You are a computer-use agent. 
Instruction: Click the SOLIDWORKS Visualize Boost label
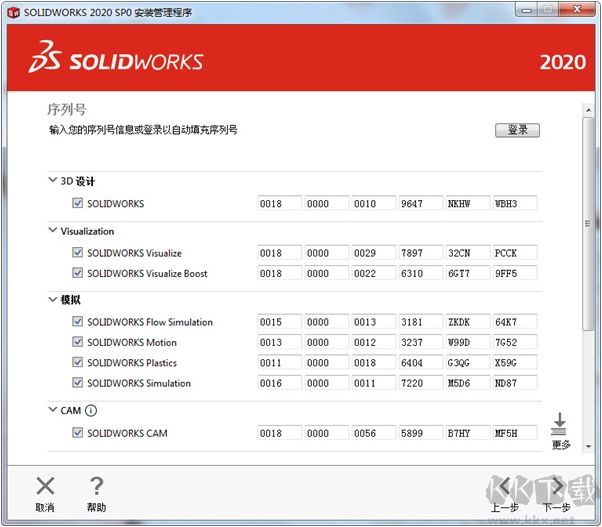pyautogui.click(x=147, y=273)
